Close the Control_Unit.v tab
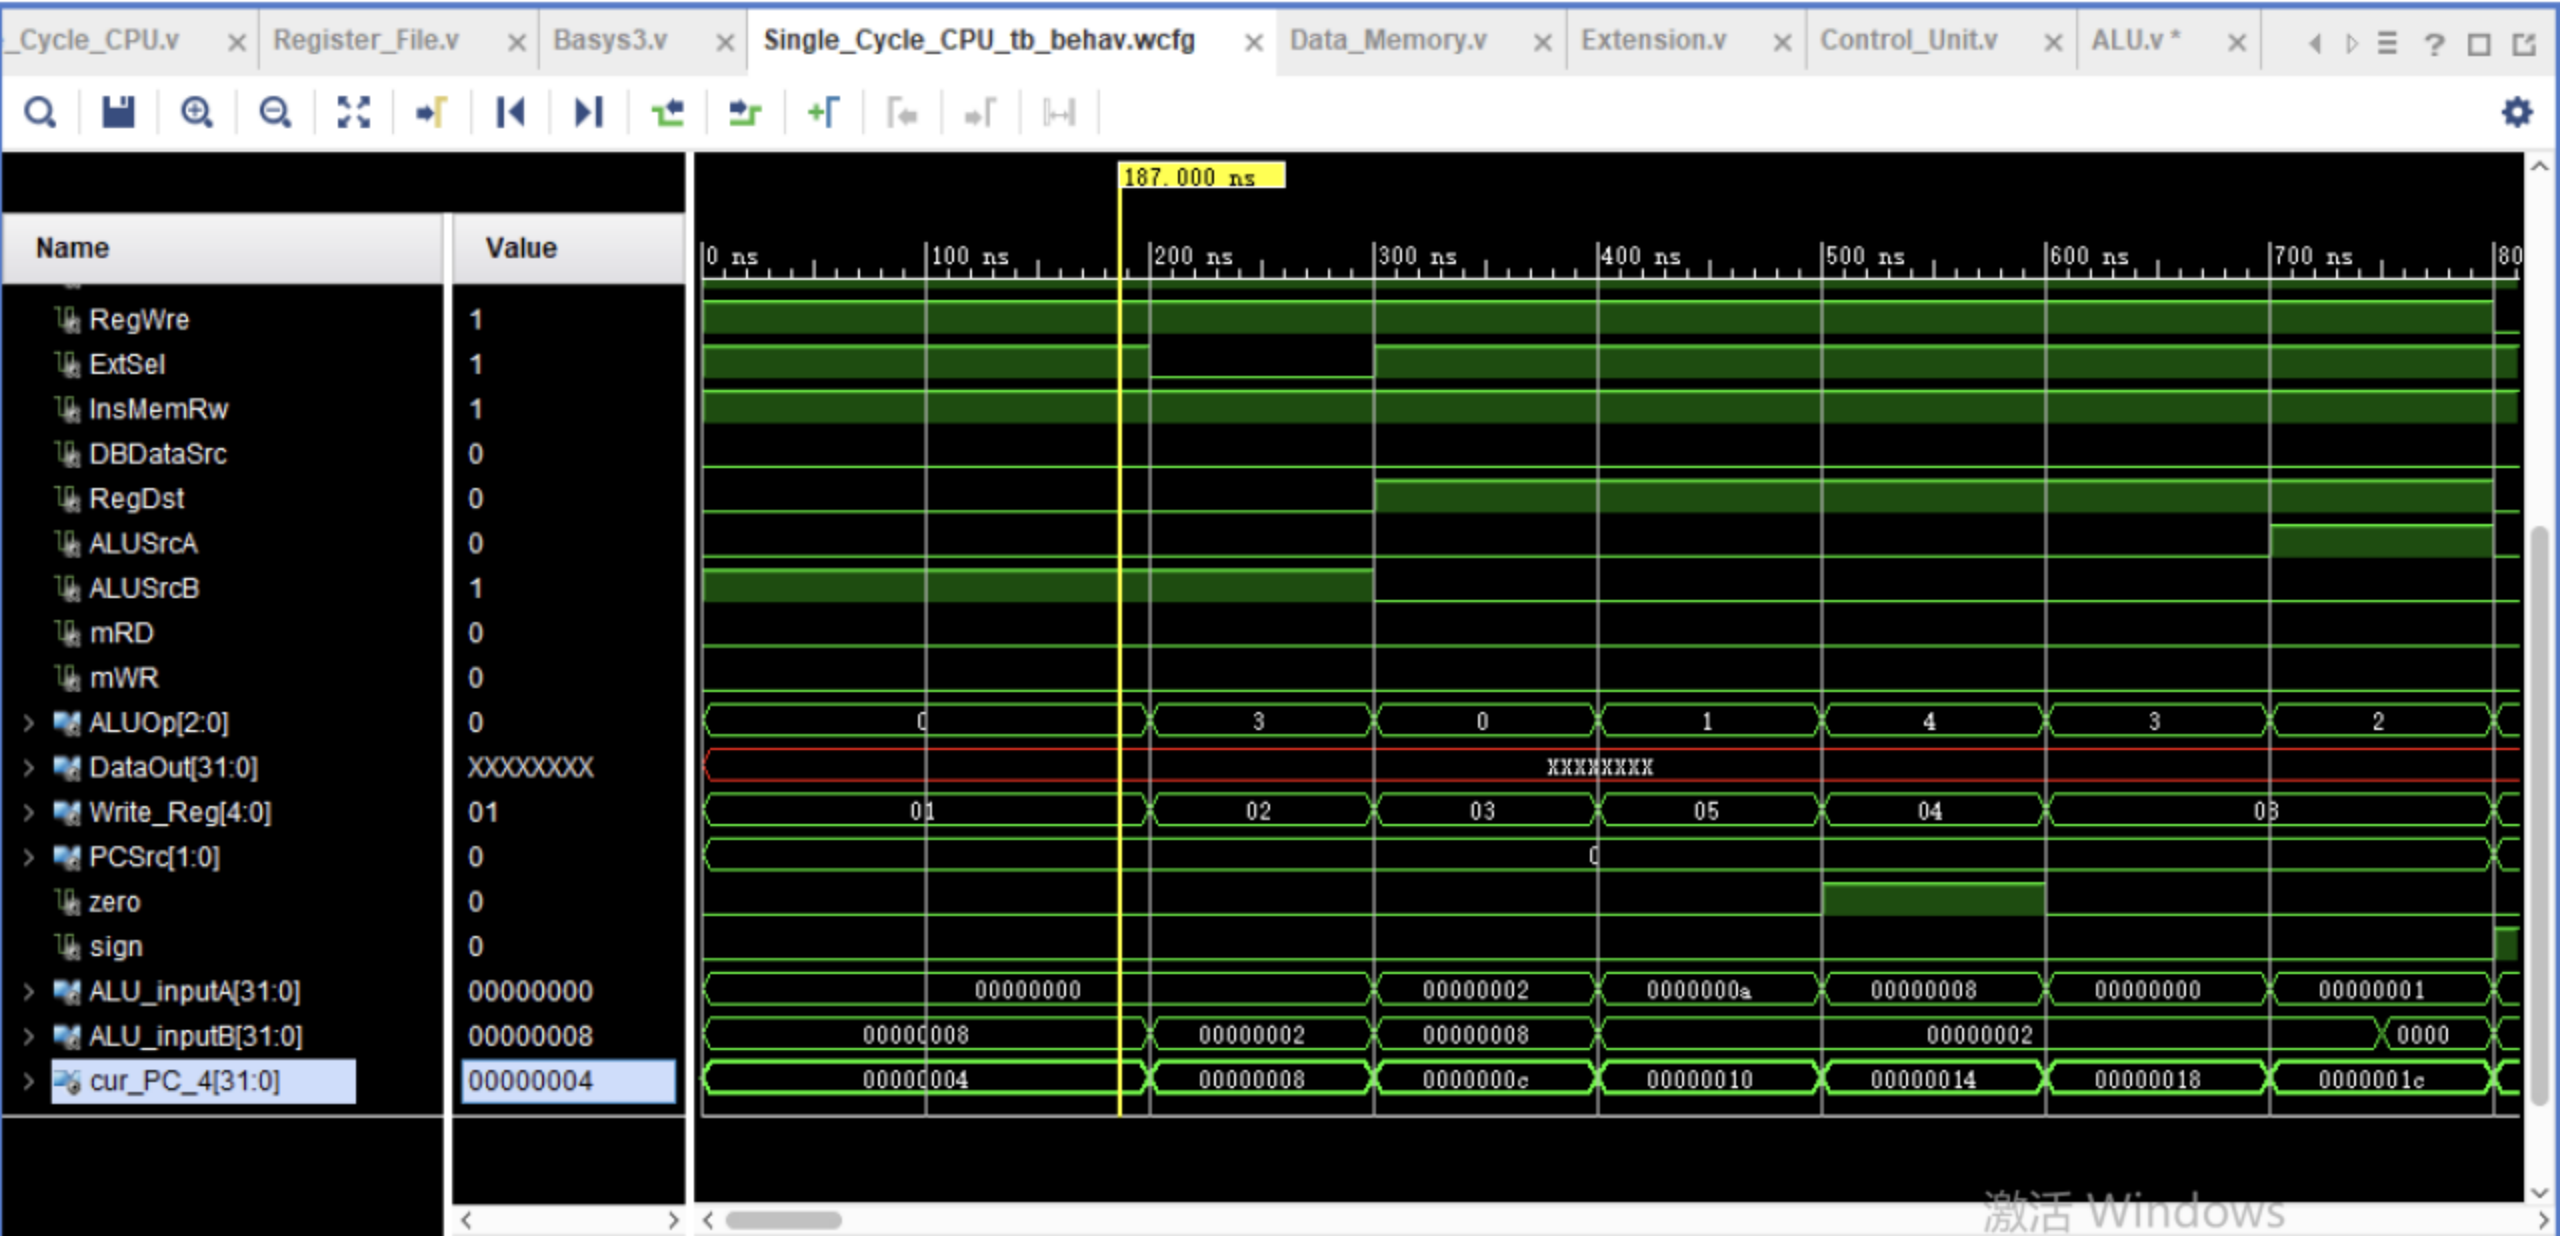 pos(2053,42)
